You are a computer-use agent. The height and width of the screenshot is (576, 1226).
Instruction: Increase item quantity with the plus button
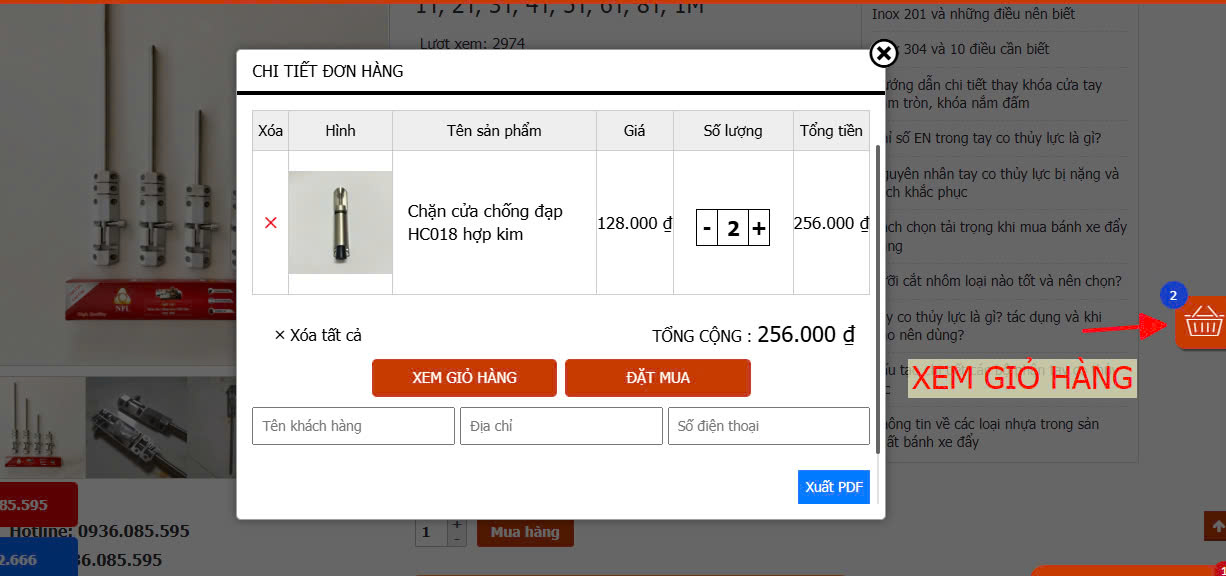pyautogui.click(x=759, y=227)
